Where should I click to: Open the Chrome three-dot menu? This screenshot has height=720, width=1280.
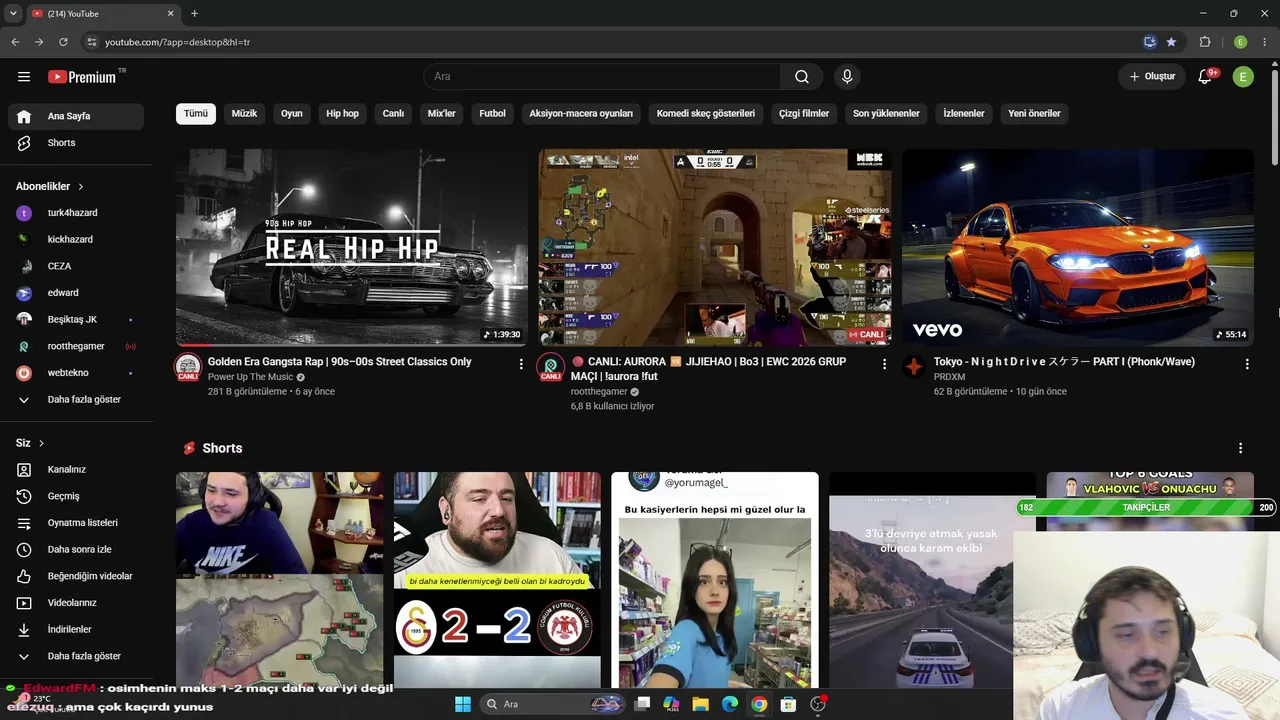1264,42
